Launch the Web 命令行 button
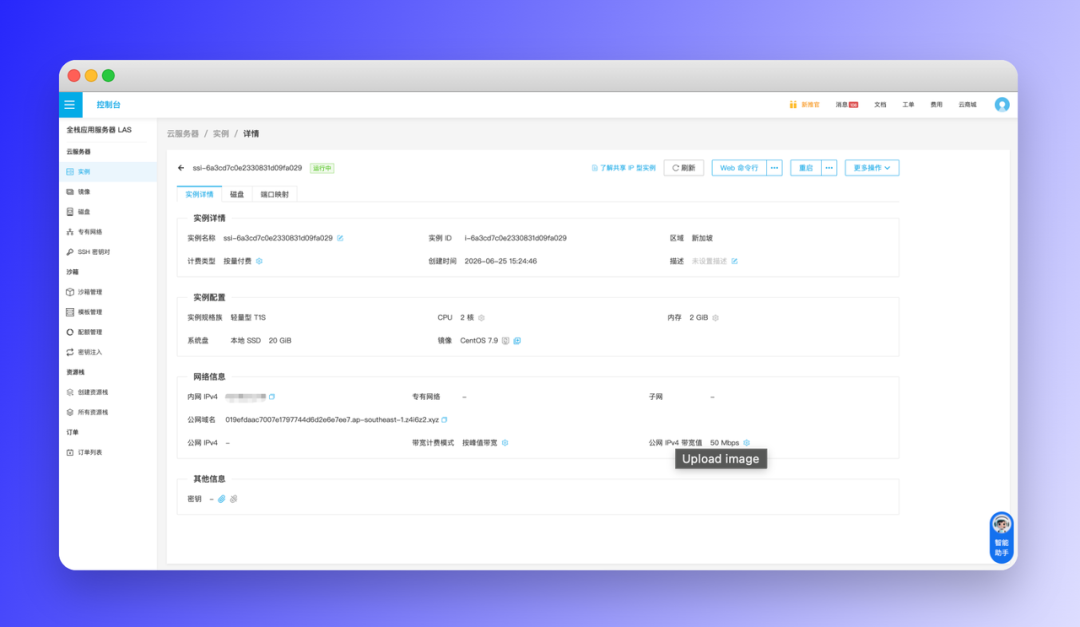 click(x=739, y=168)
